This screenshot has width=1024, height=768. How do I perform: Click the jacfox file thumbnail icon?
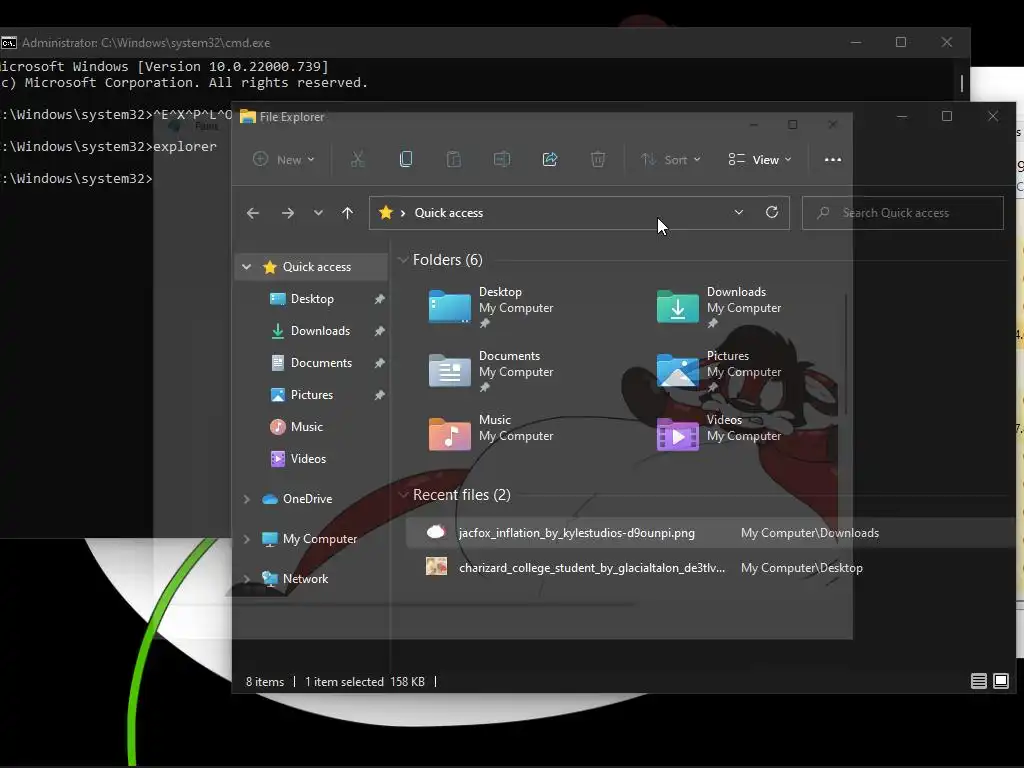[x=436, y=532]
